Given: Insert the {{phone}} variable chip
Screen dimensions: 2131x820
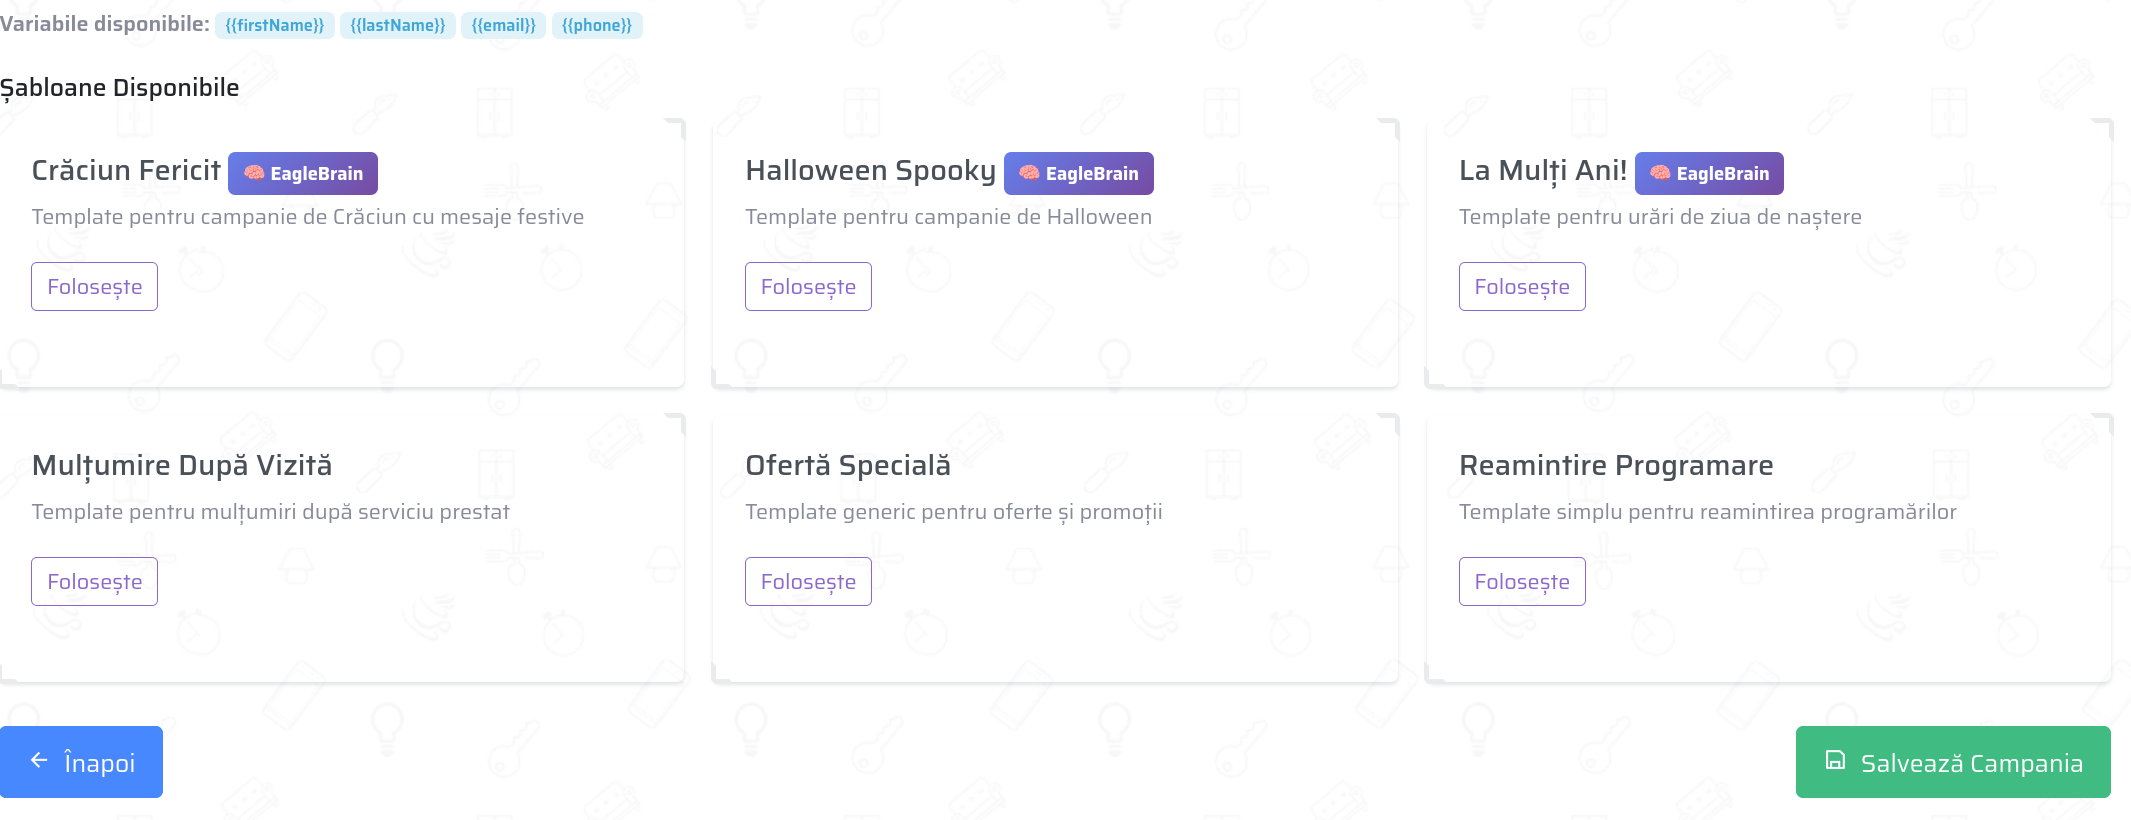Looking at the screenshot, I should (597, 25).
